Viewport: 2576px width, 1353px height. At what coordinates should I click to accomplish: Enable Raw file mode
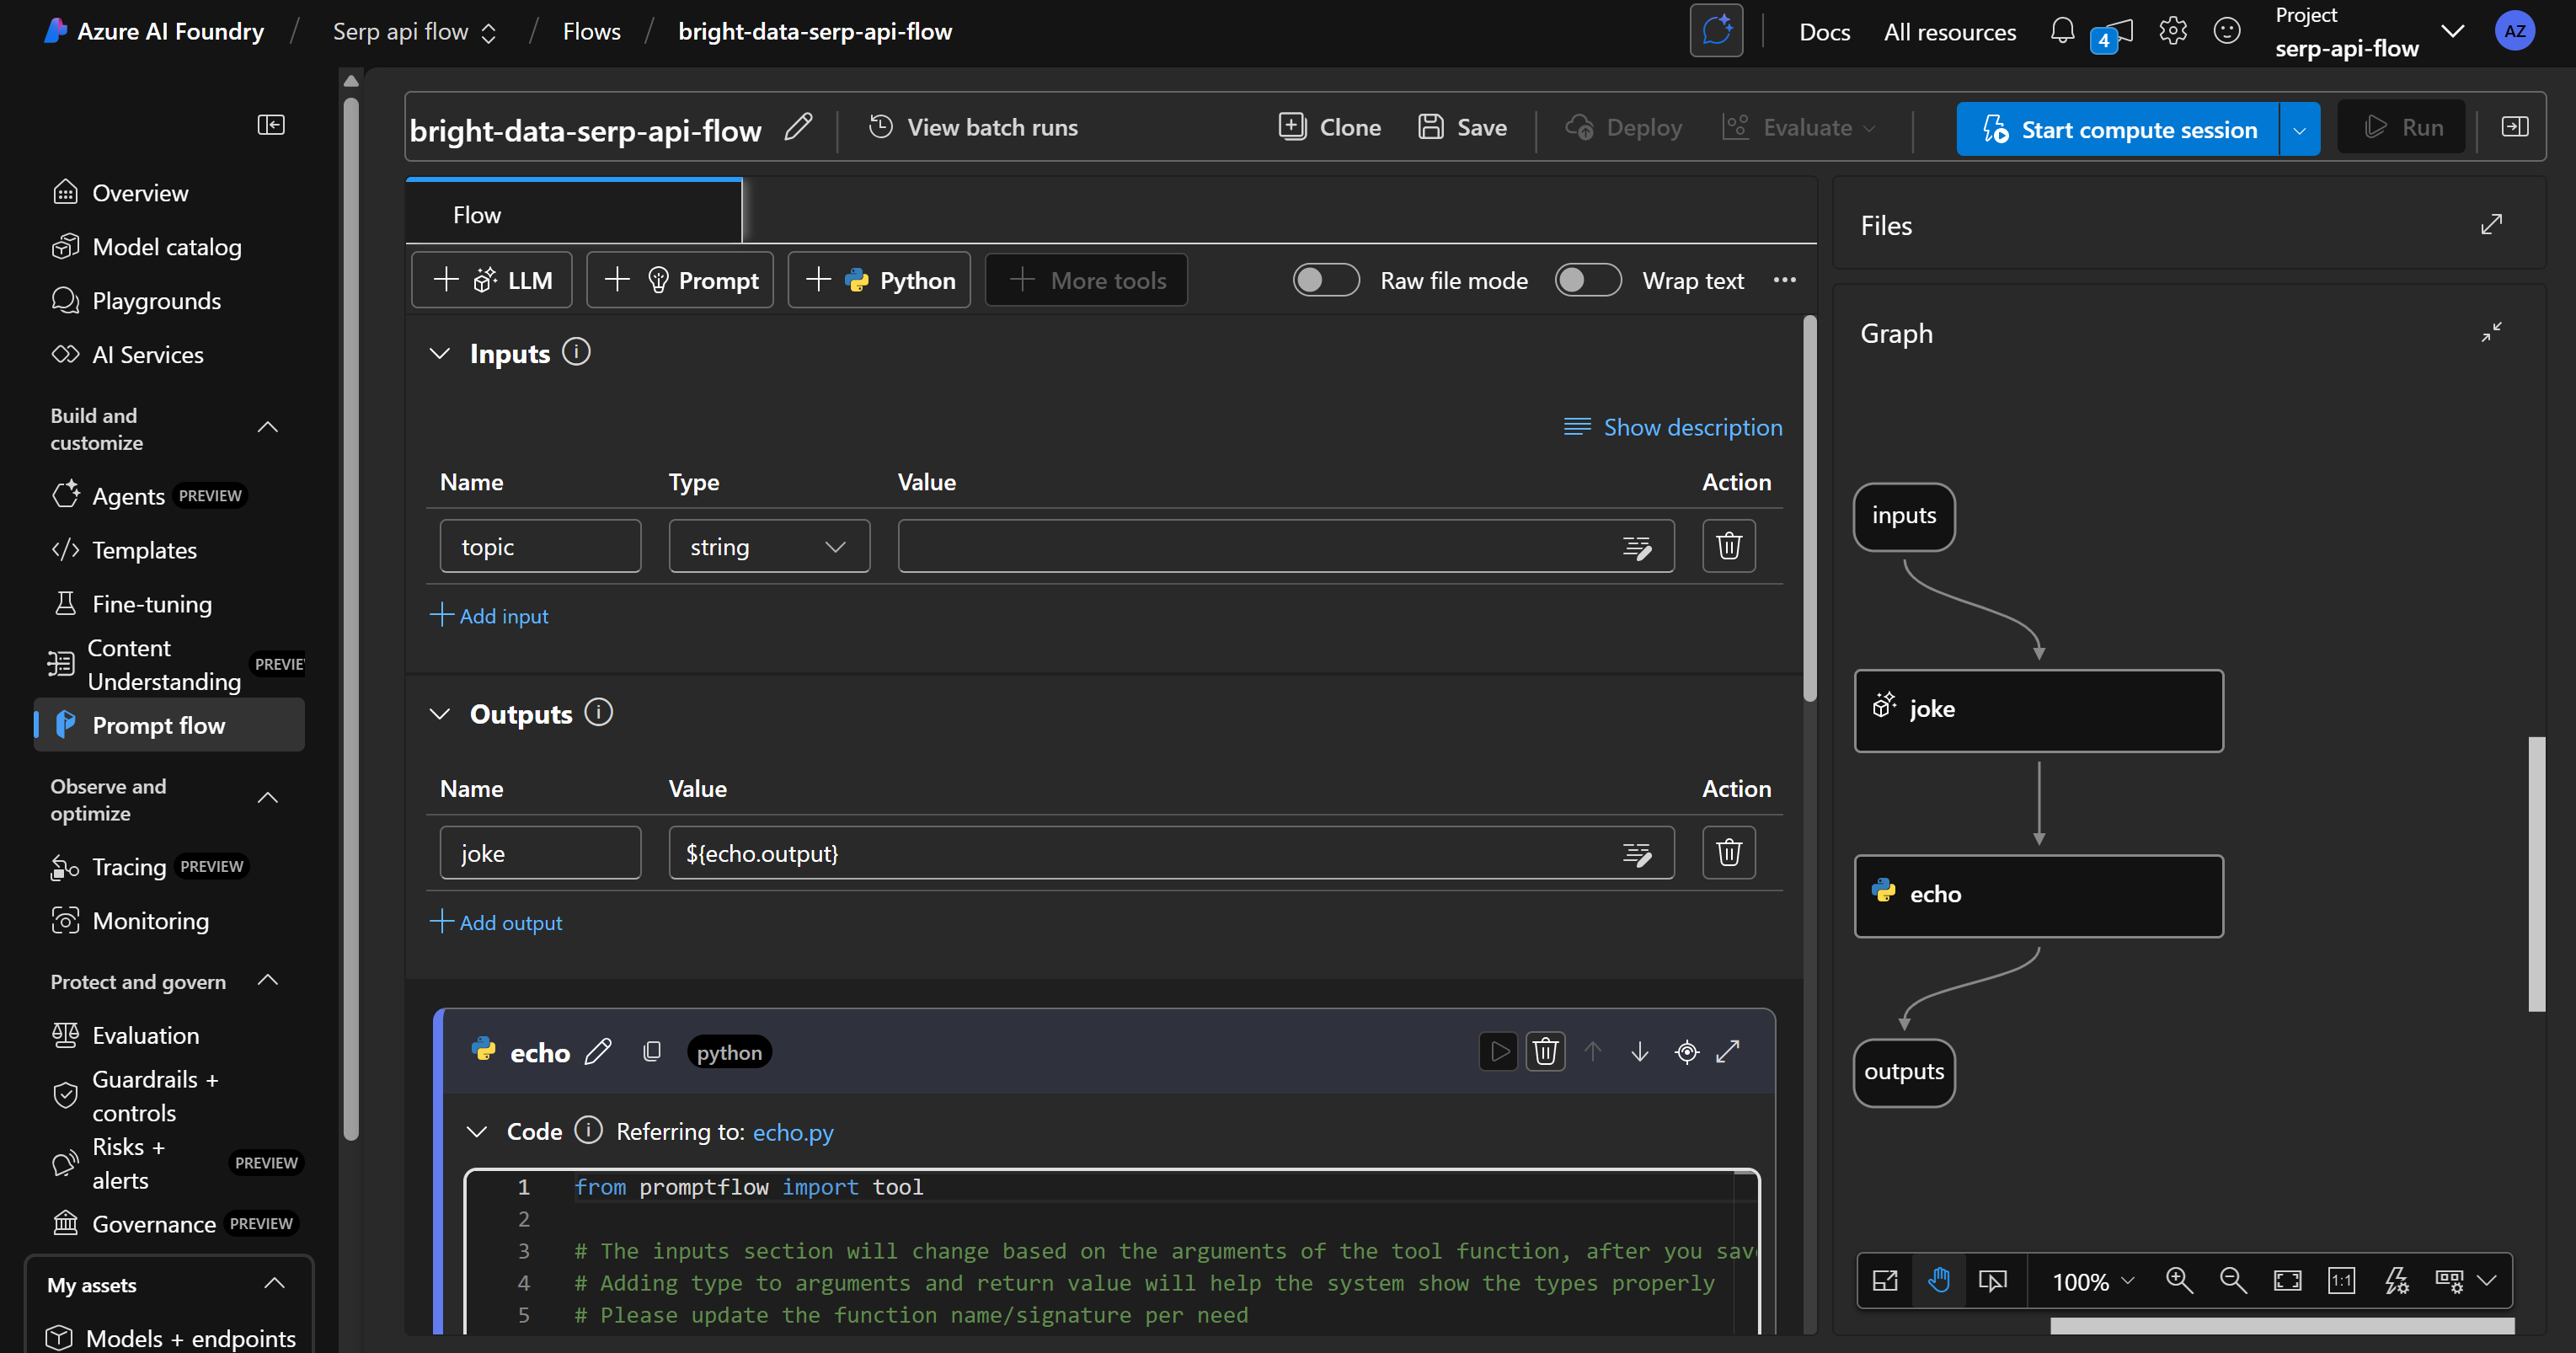coord(1326,280)
